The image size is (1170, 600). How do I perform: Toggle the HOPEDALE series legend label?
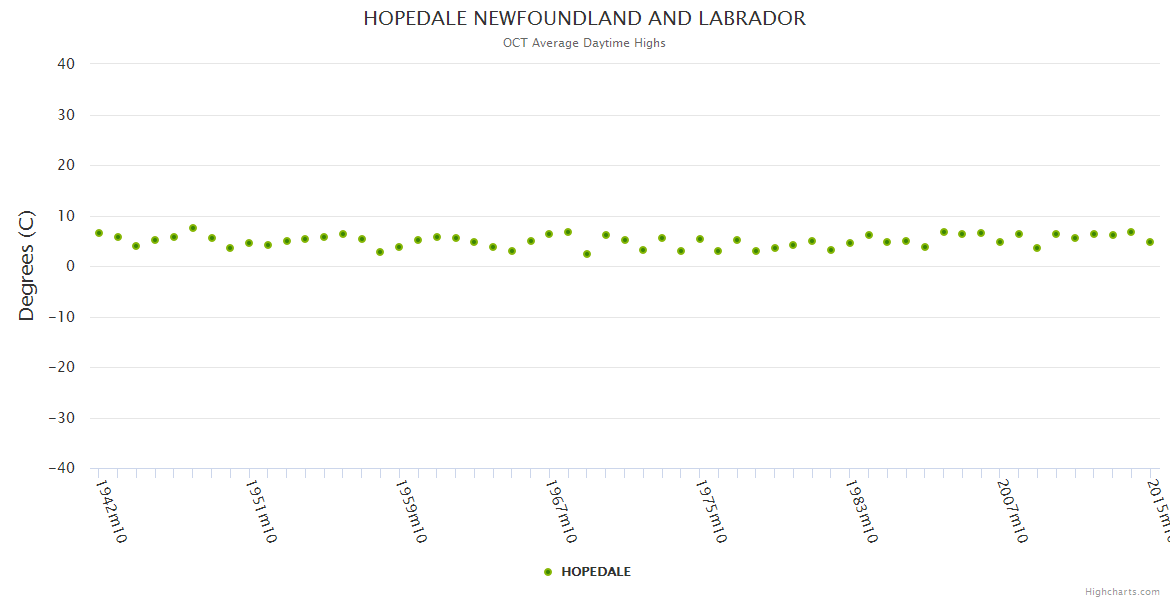pyautogui.click(x=596, y=572)
